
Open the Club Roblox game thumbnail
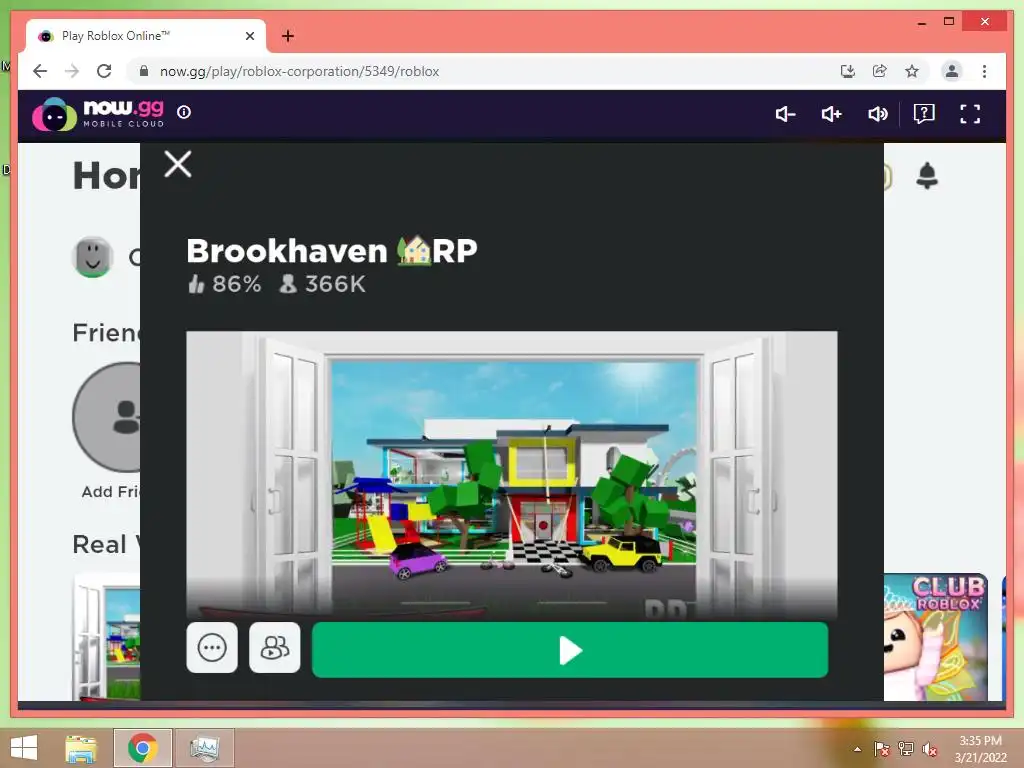[x=935, y=637]
